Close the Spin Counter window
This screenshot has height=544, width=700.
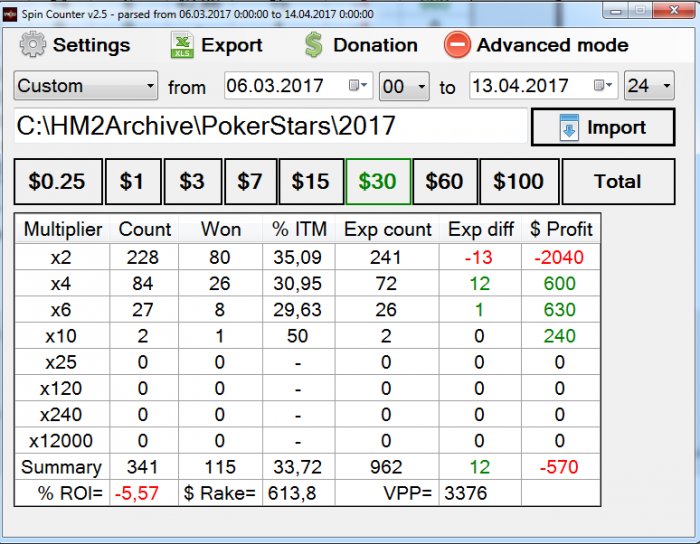[x=674, y=10]
